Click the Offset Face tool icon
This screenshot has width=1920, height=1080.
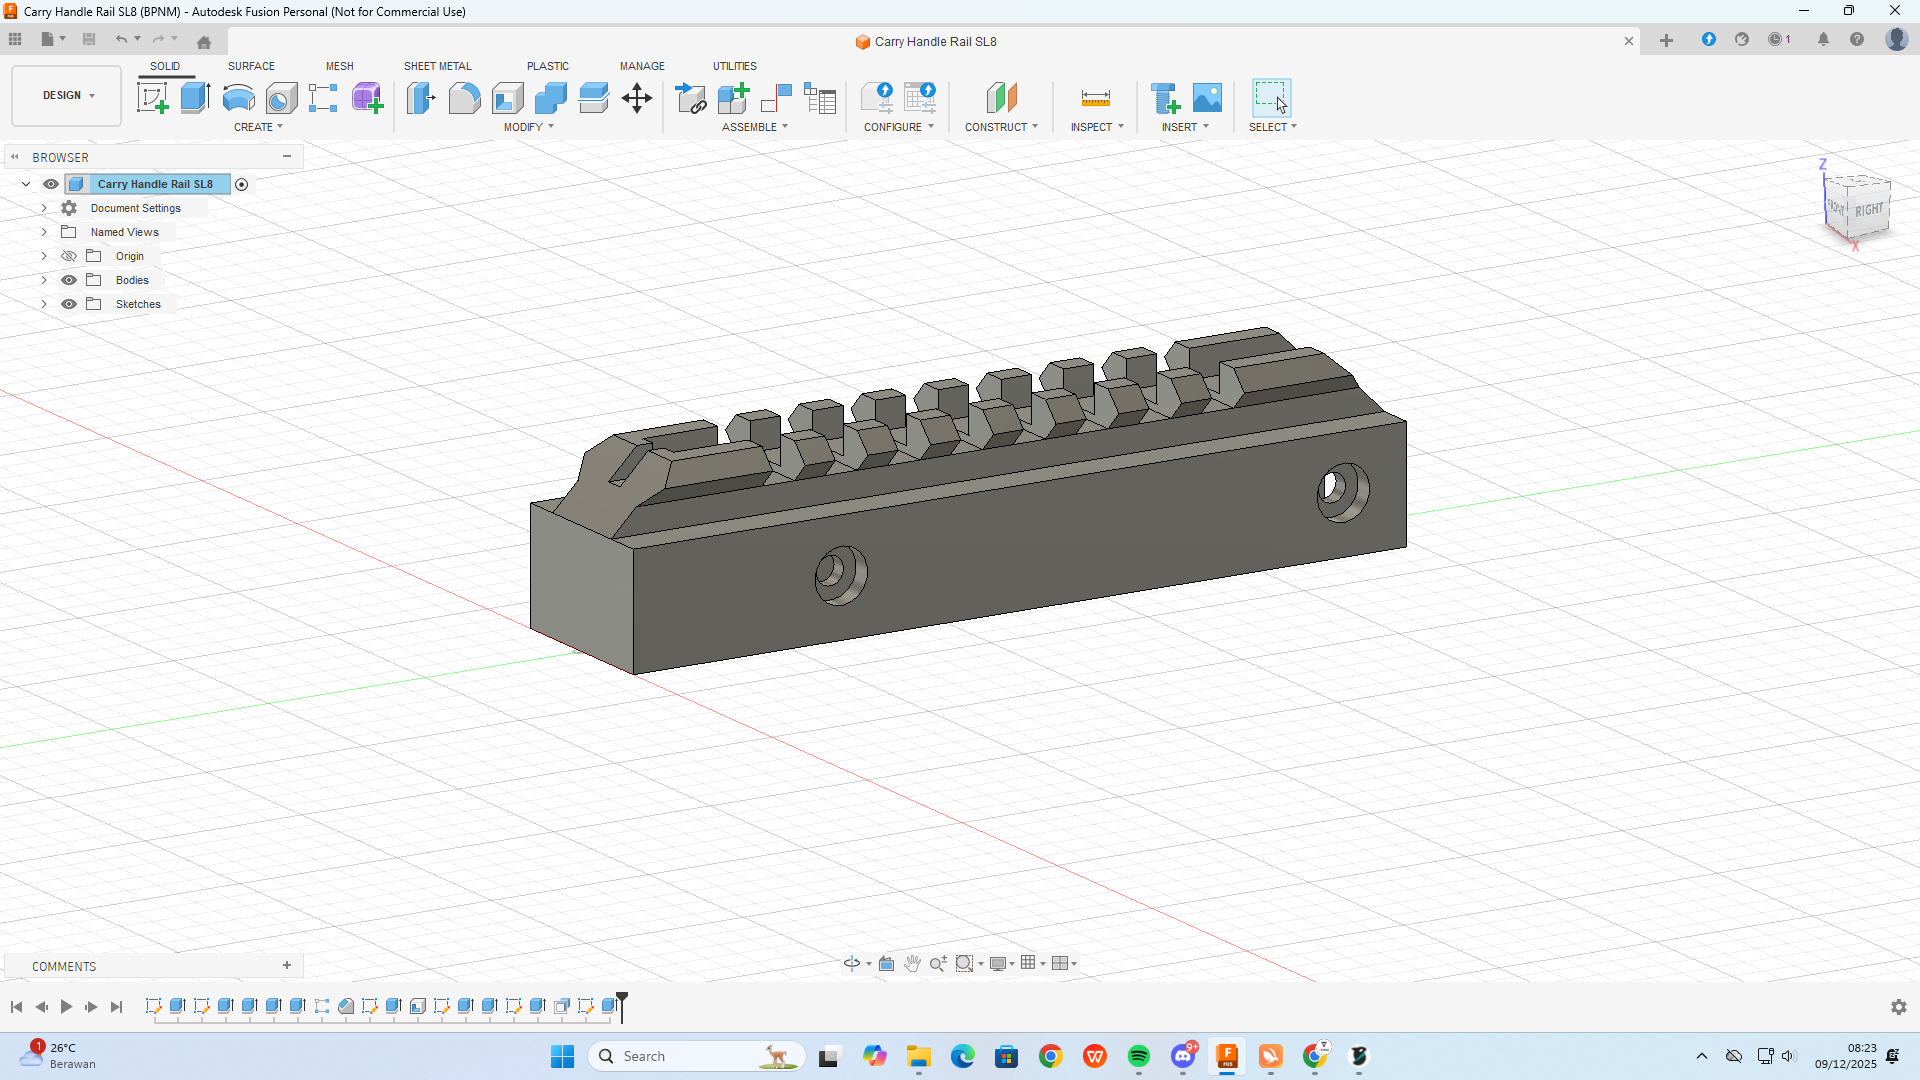[x=593, y=98]
